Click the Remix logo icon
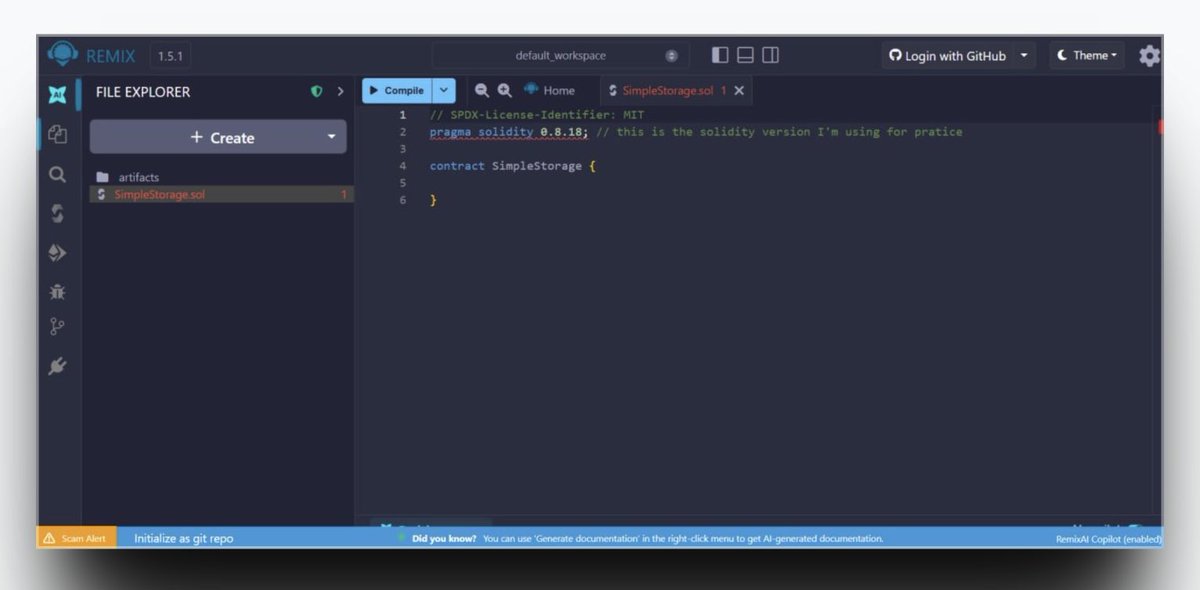This screenshot has height=590, width=1200. (62, 54)
